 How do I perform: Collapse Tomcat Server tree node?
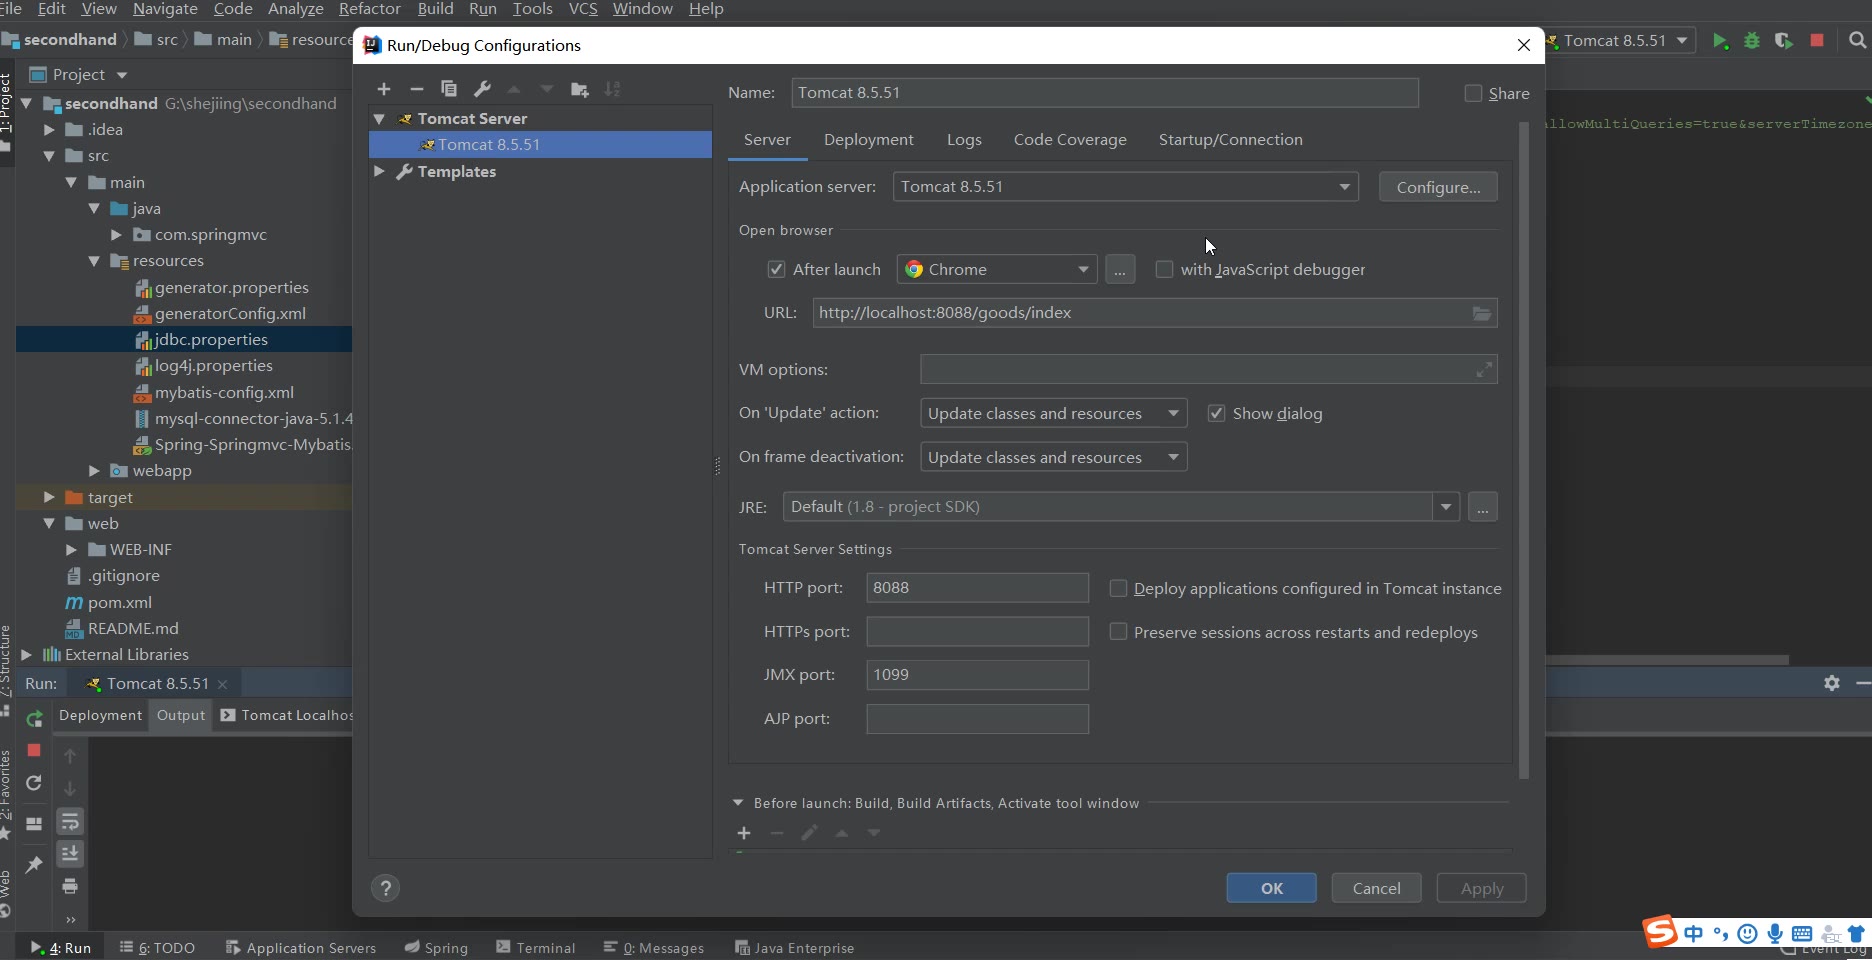click(380, 118)
